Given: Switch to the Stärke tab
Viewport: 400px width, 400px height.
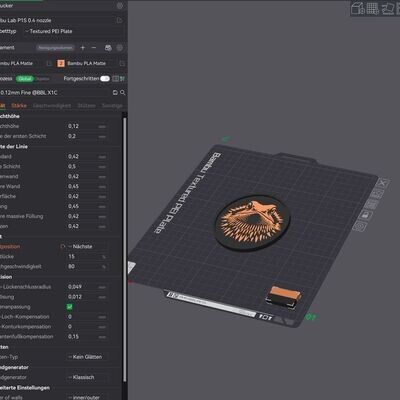Looking at the screenshot, I should click(19, 106).
